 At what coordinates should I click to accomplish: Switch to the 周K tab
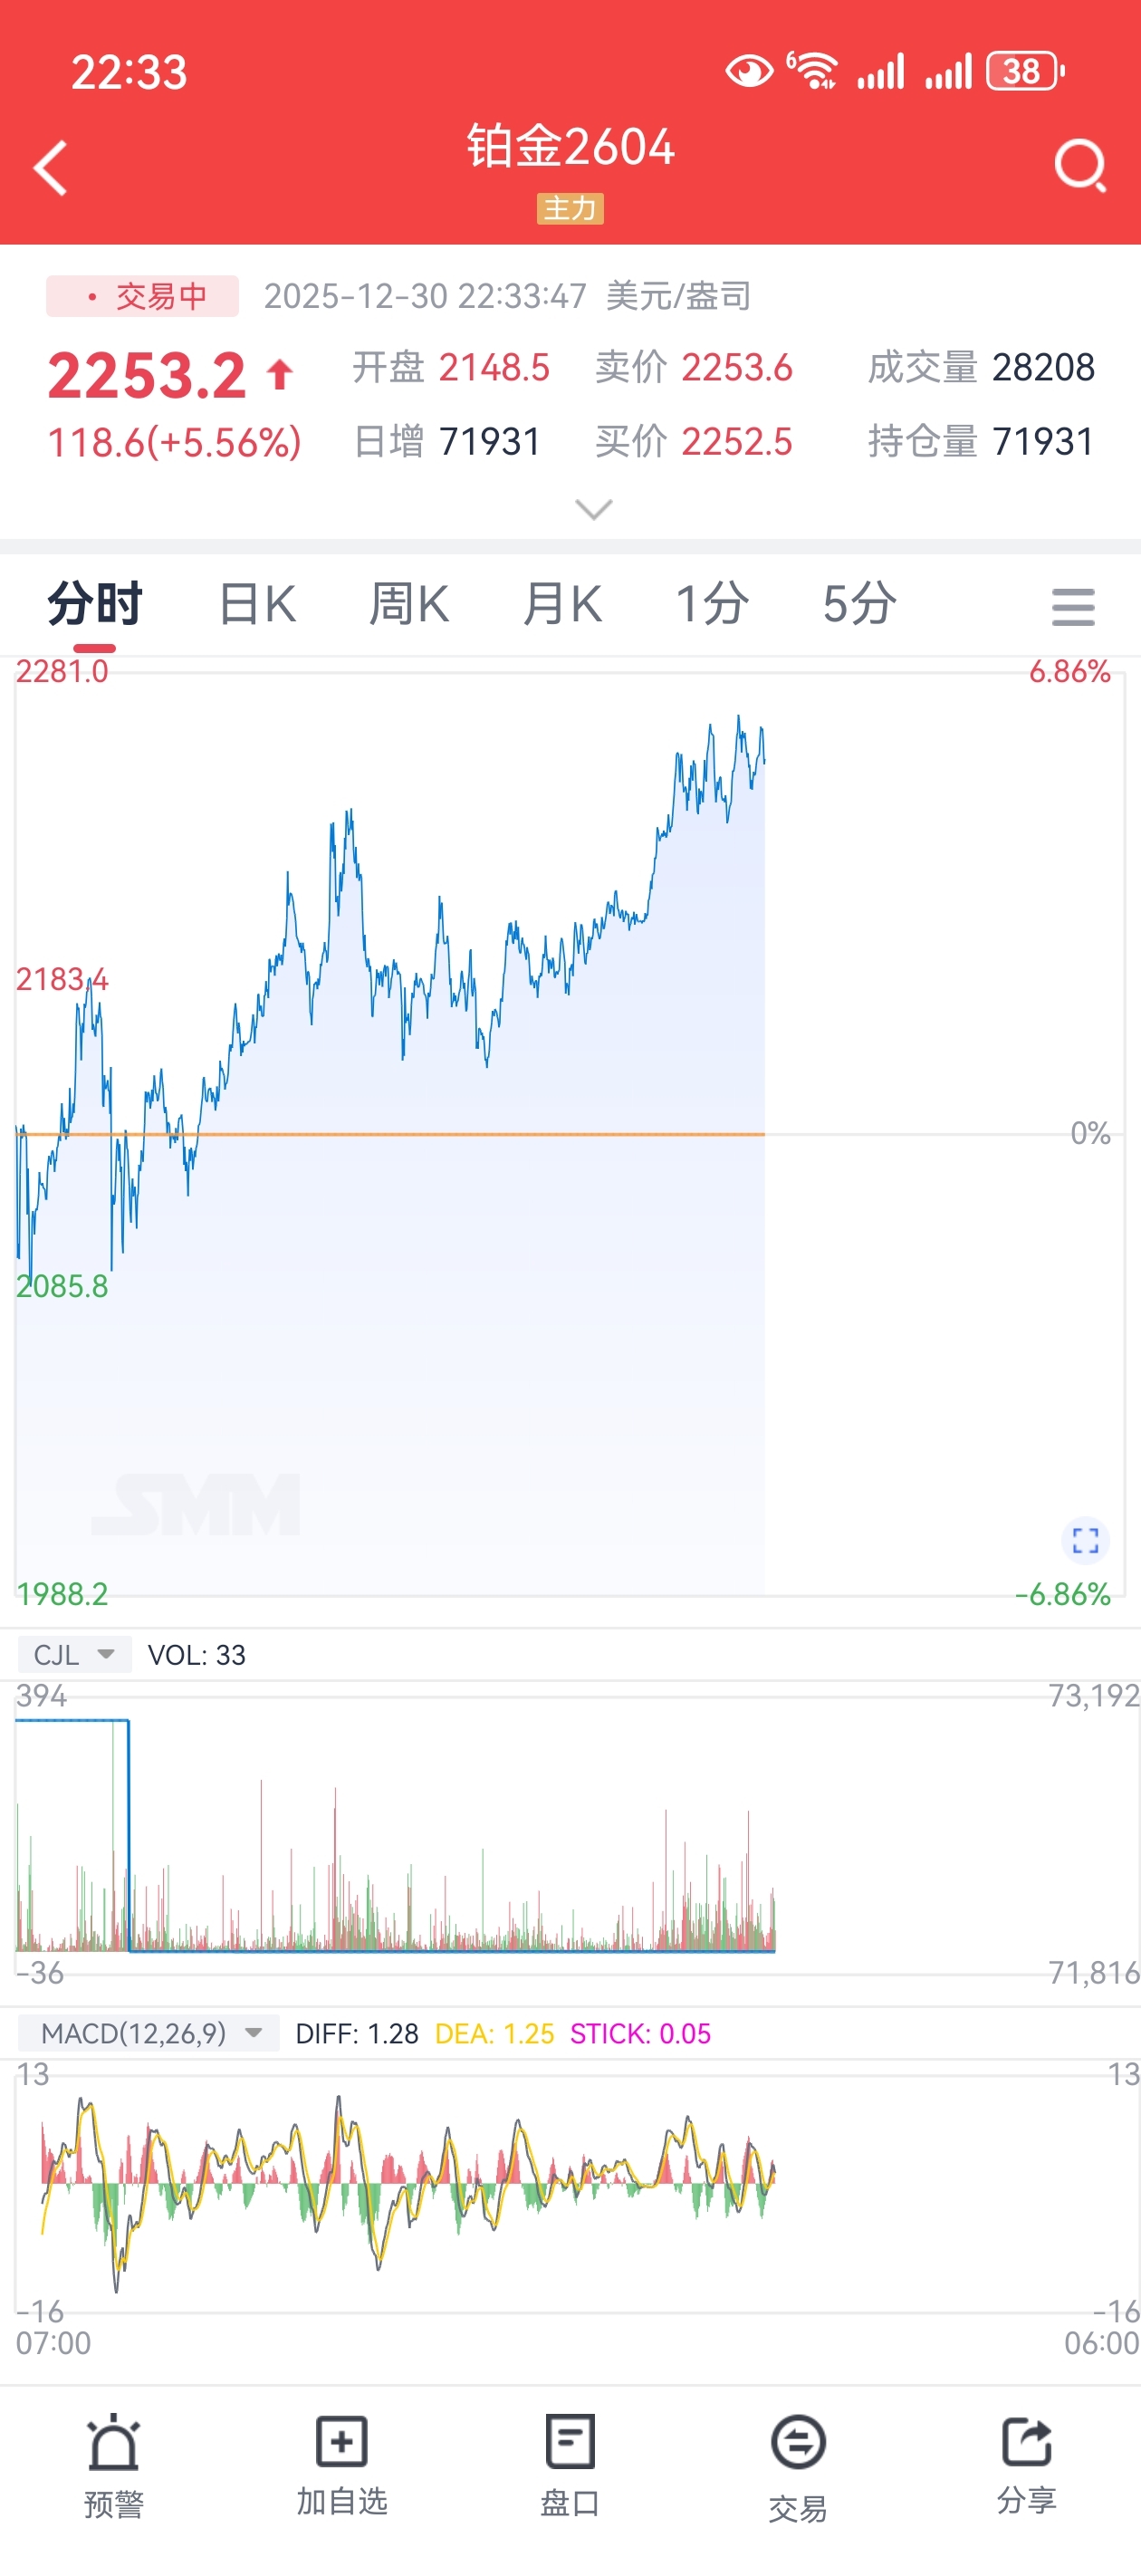tap(409, 604)
